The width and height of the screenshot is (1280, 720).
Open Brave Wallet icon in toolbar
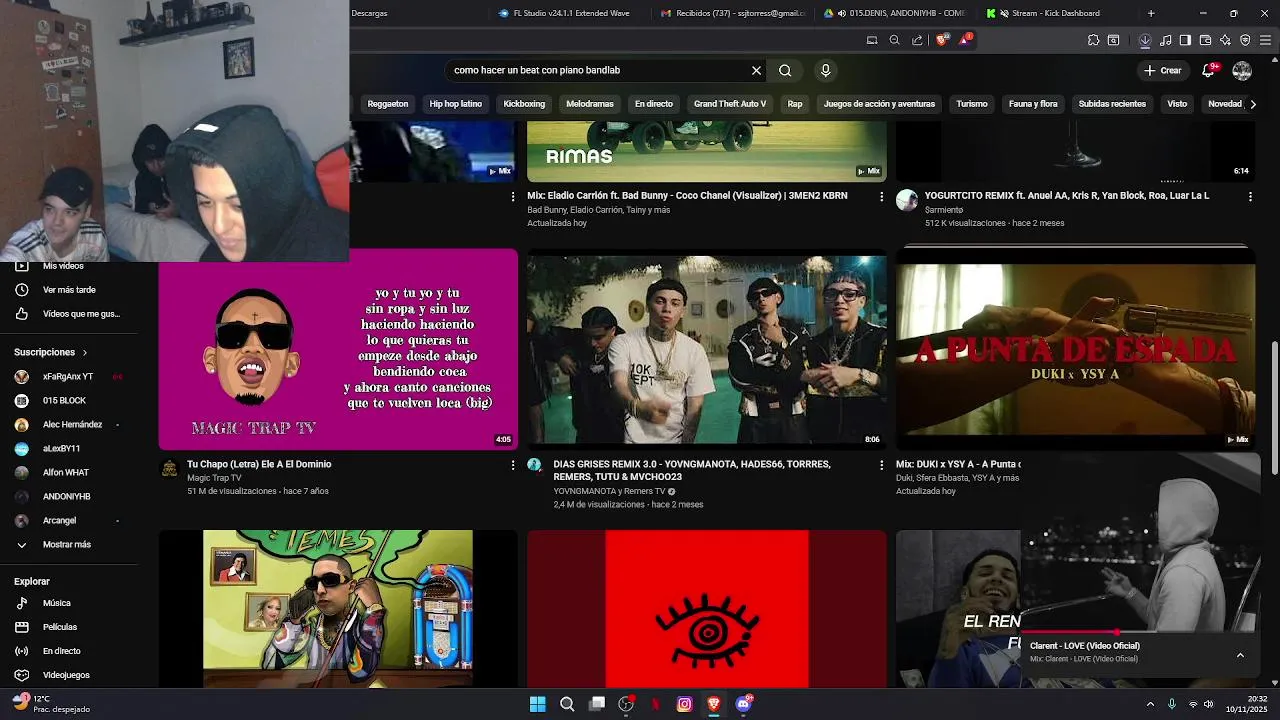pos(1205,40)
